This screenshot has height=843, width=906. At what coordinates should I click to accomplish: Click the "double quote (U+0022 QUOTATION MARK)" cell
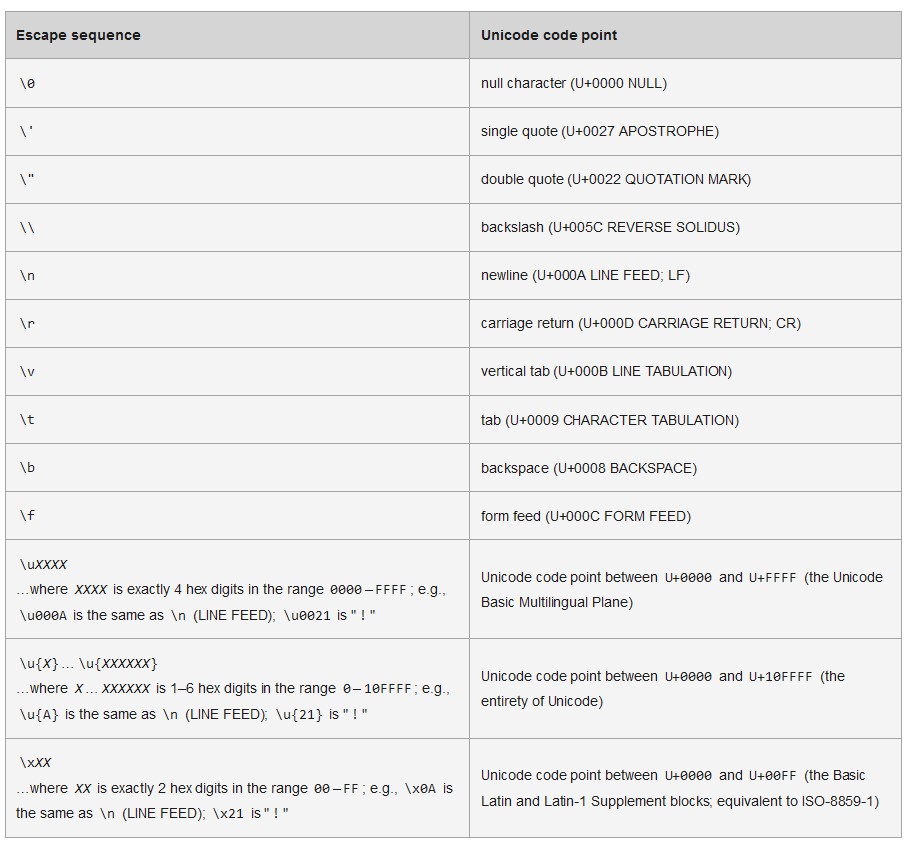[x=615, y=180]
